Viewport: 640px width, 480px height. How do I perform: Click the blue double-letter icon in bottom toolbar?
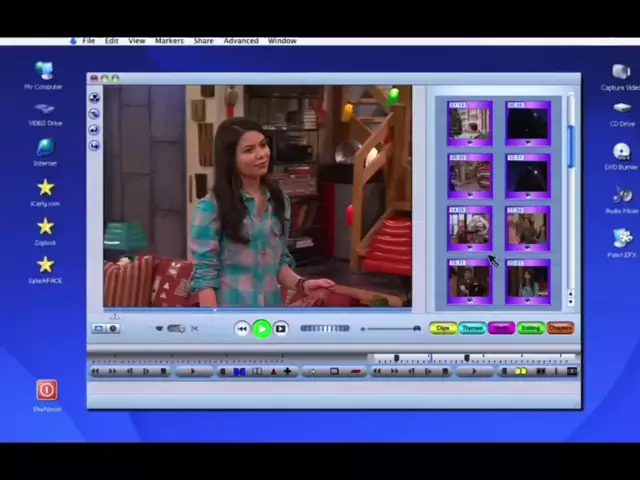pos(240,371)
